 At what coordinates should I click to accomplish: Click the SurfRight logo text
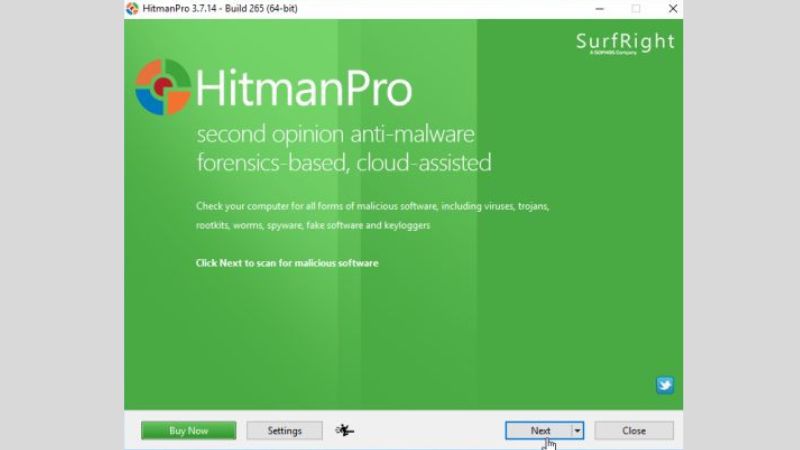(625, 43)
